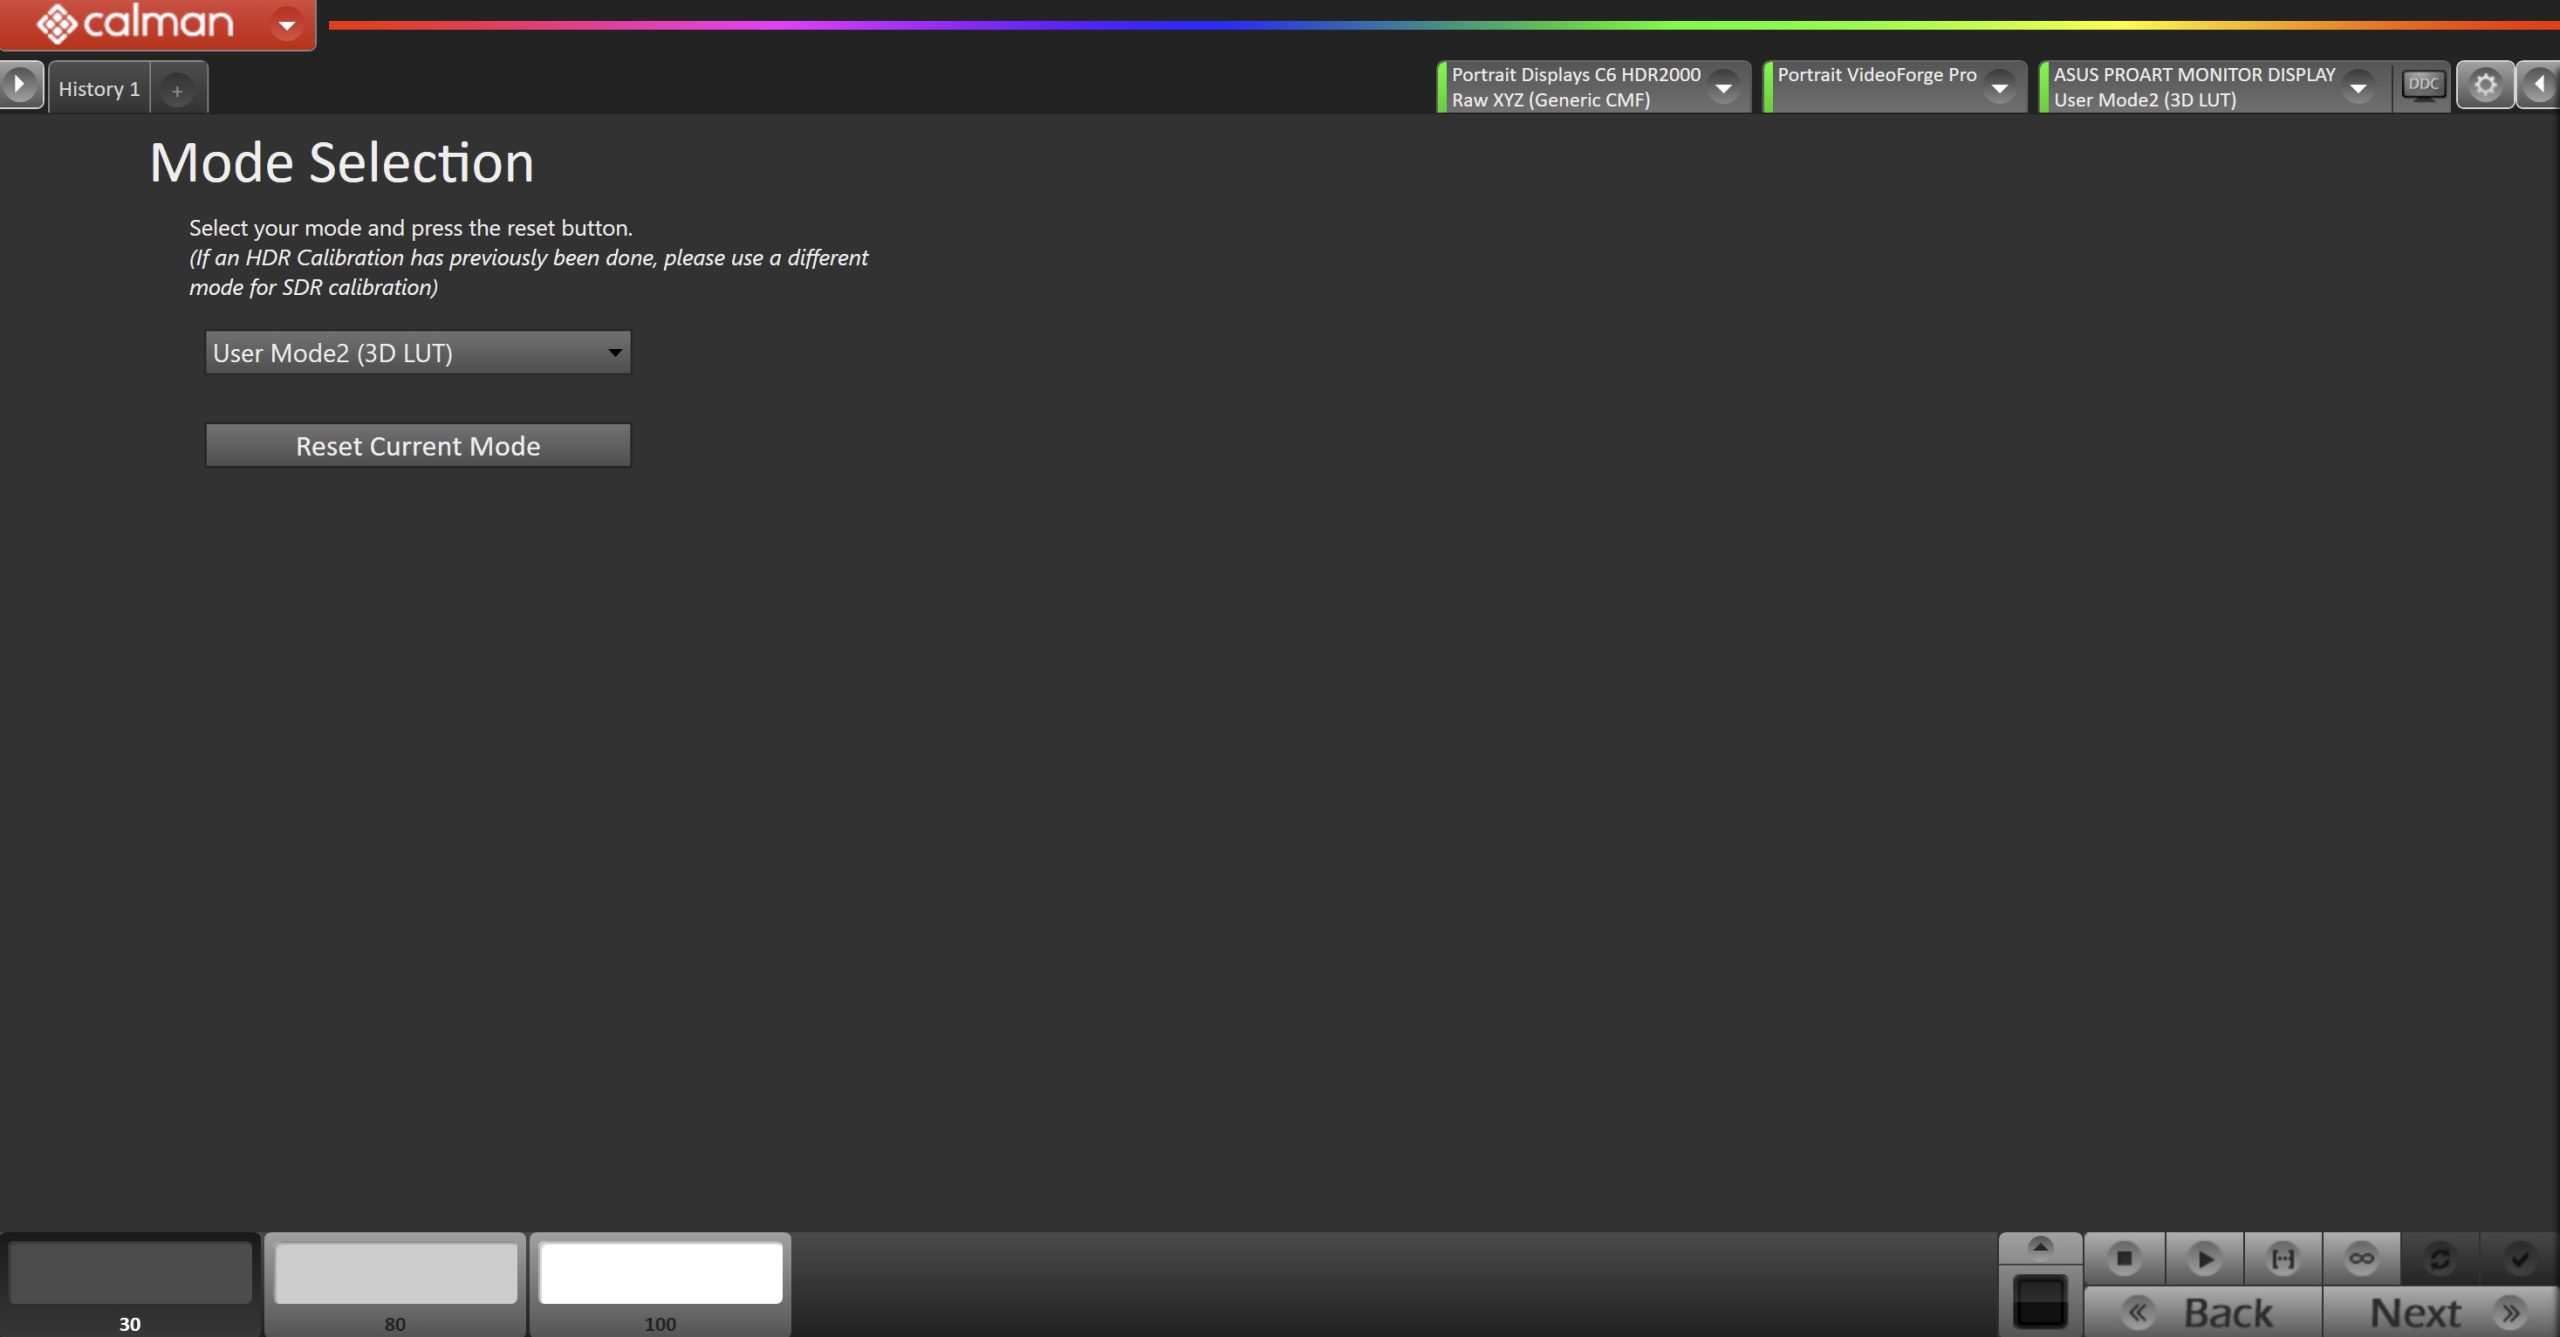Click the refresh arrows icon

(x=2440, y=1258)
